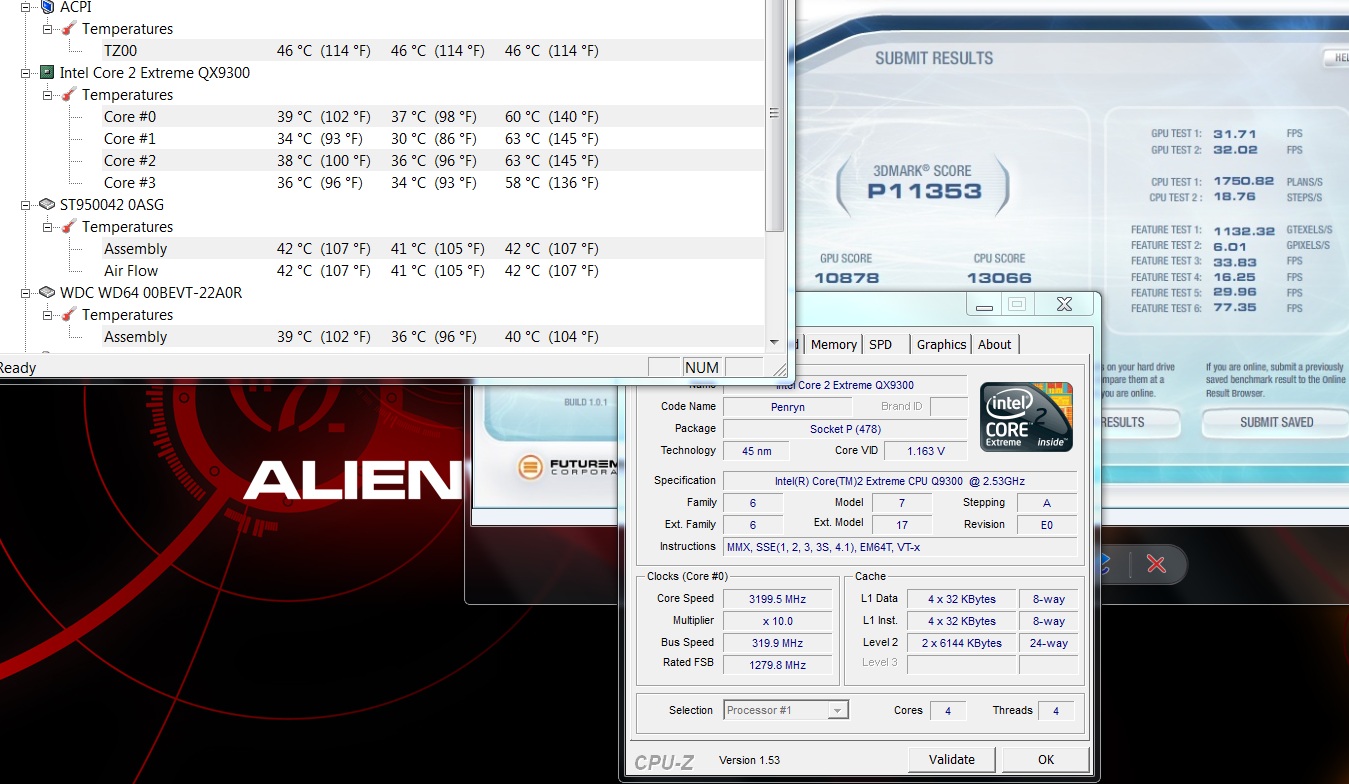Click the "ST950042 0ASG" tree label

[x=112, y=205]
